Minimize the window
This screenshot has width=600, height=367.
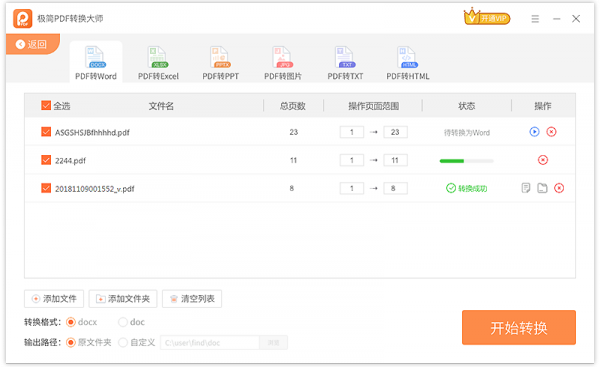coord(556,19)
